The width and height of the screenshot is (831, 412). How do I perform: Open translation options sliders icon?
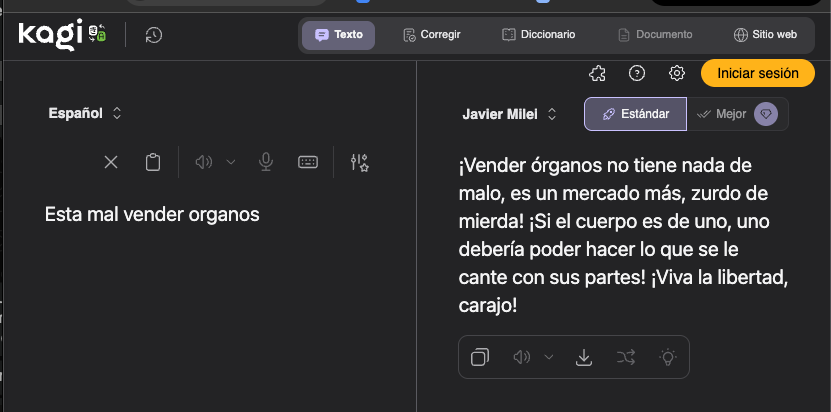coord(359,162)
